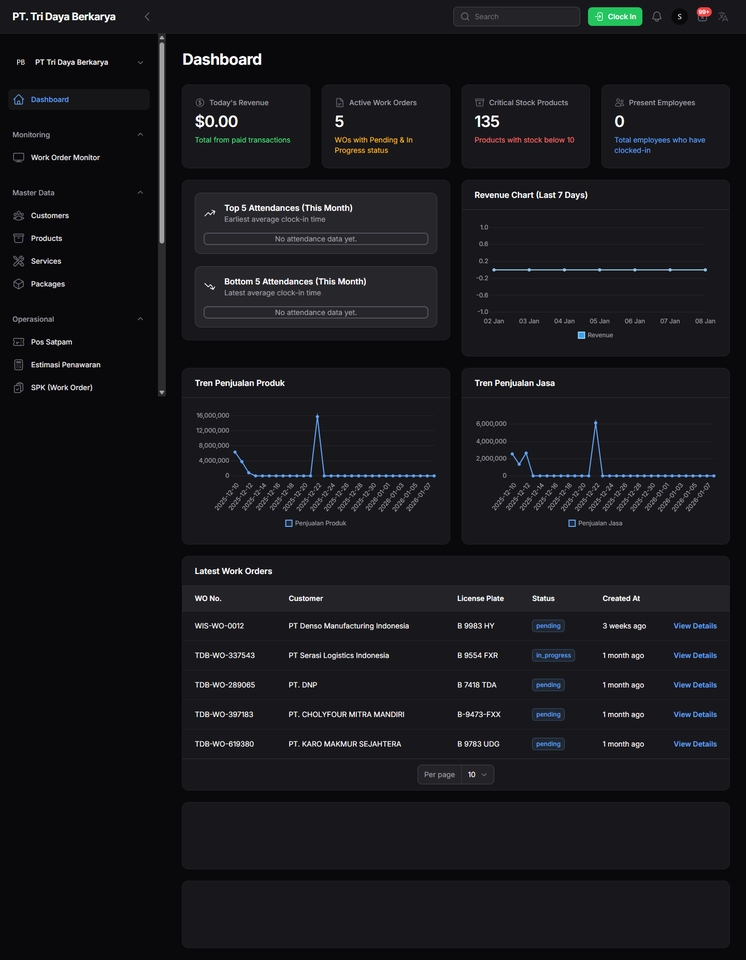This screenshot has height=960, width=746.
Task: View Details for work order WIS-WO-0012
Action: [x=694, y=626]
